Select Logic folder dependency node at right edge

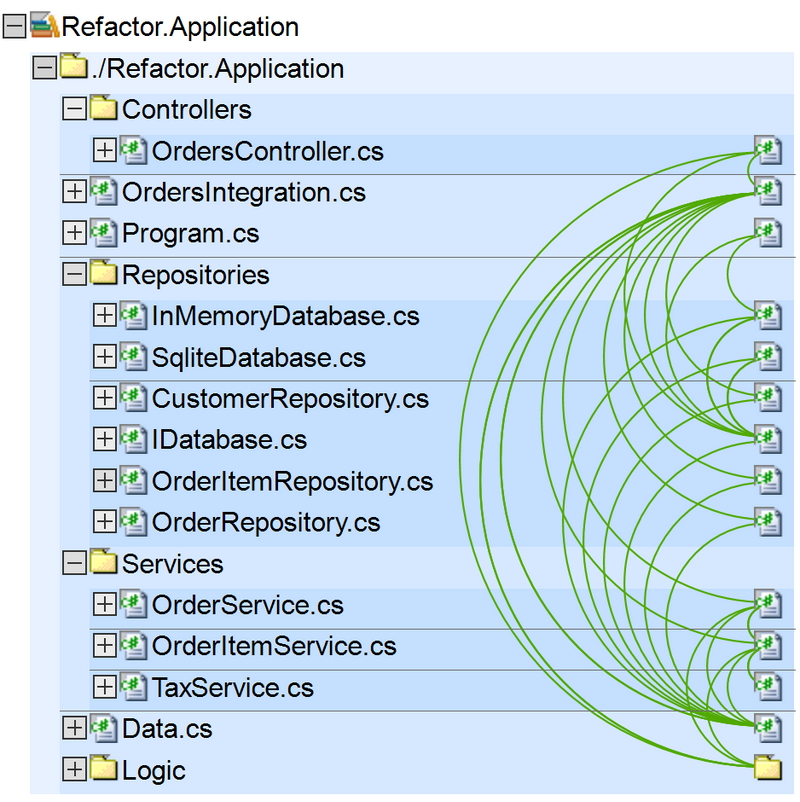768,768
